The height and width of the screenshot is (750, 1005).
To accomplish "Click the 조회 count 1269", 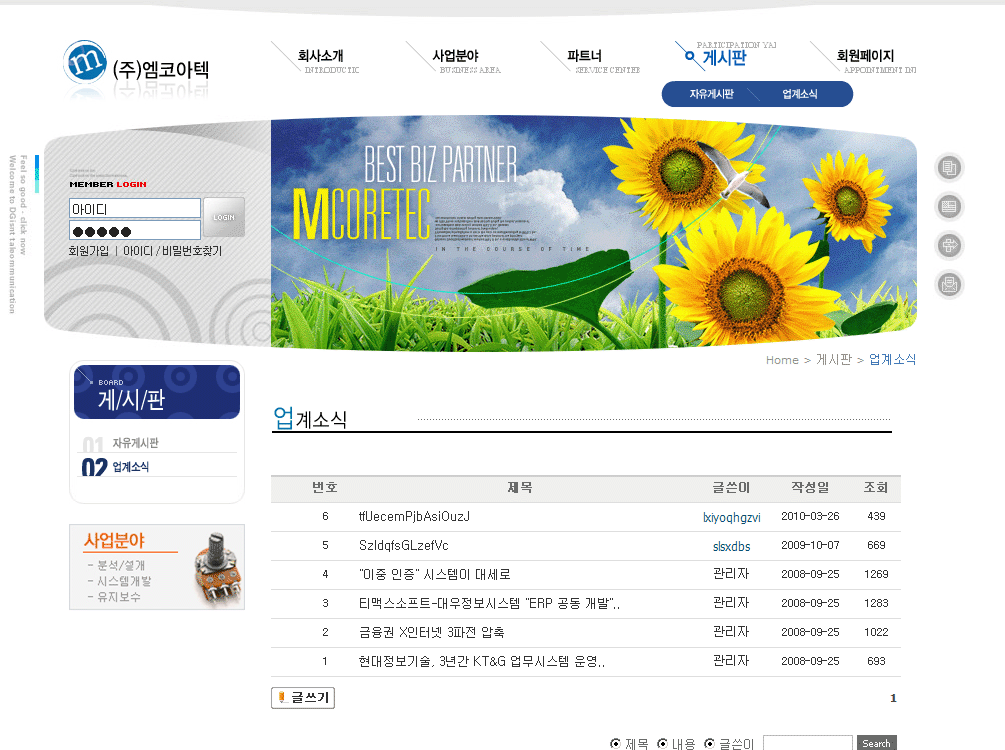I will click(876, 574).
